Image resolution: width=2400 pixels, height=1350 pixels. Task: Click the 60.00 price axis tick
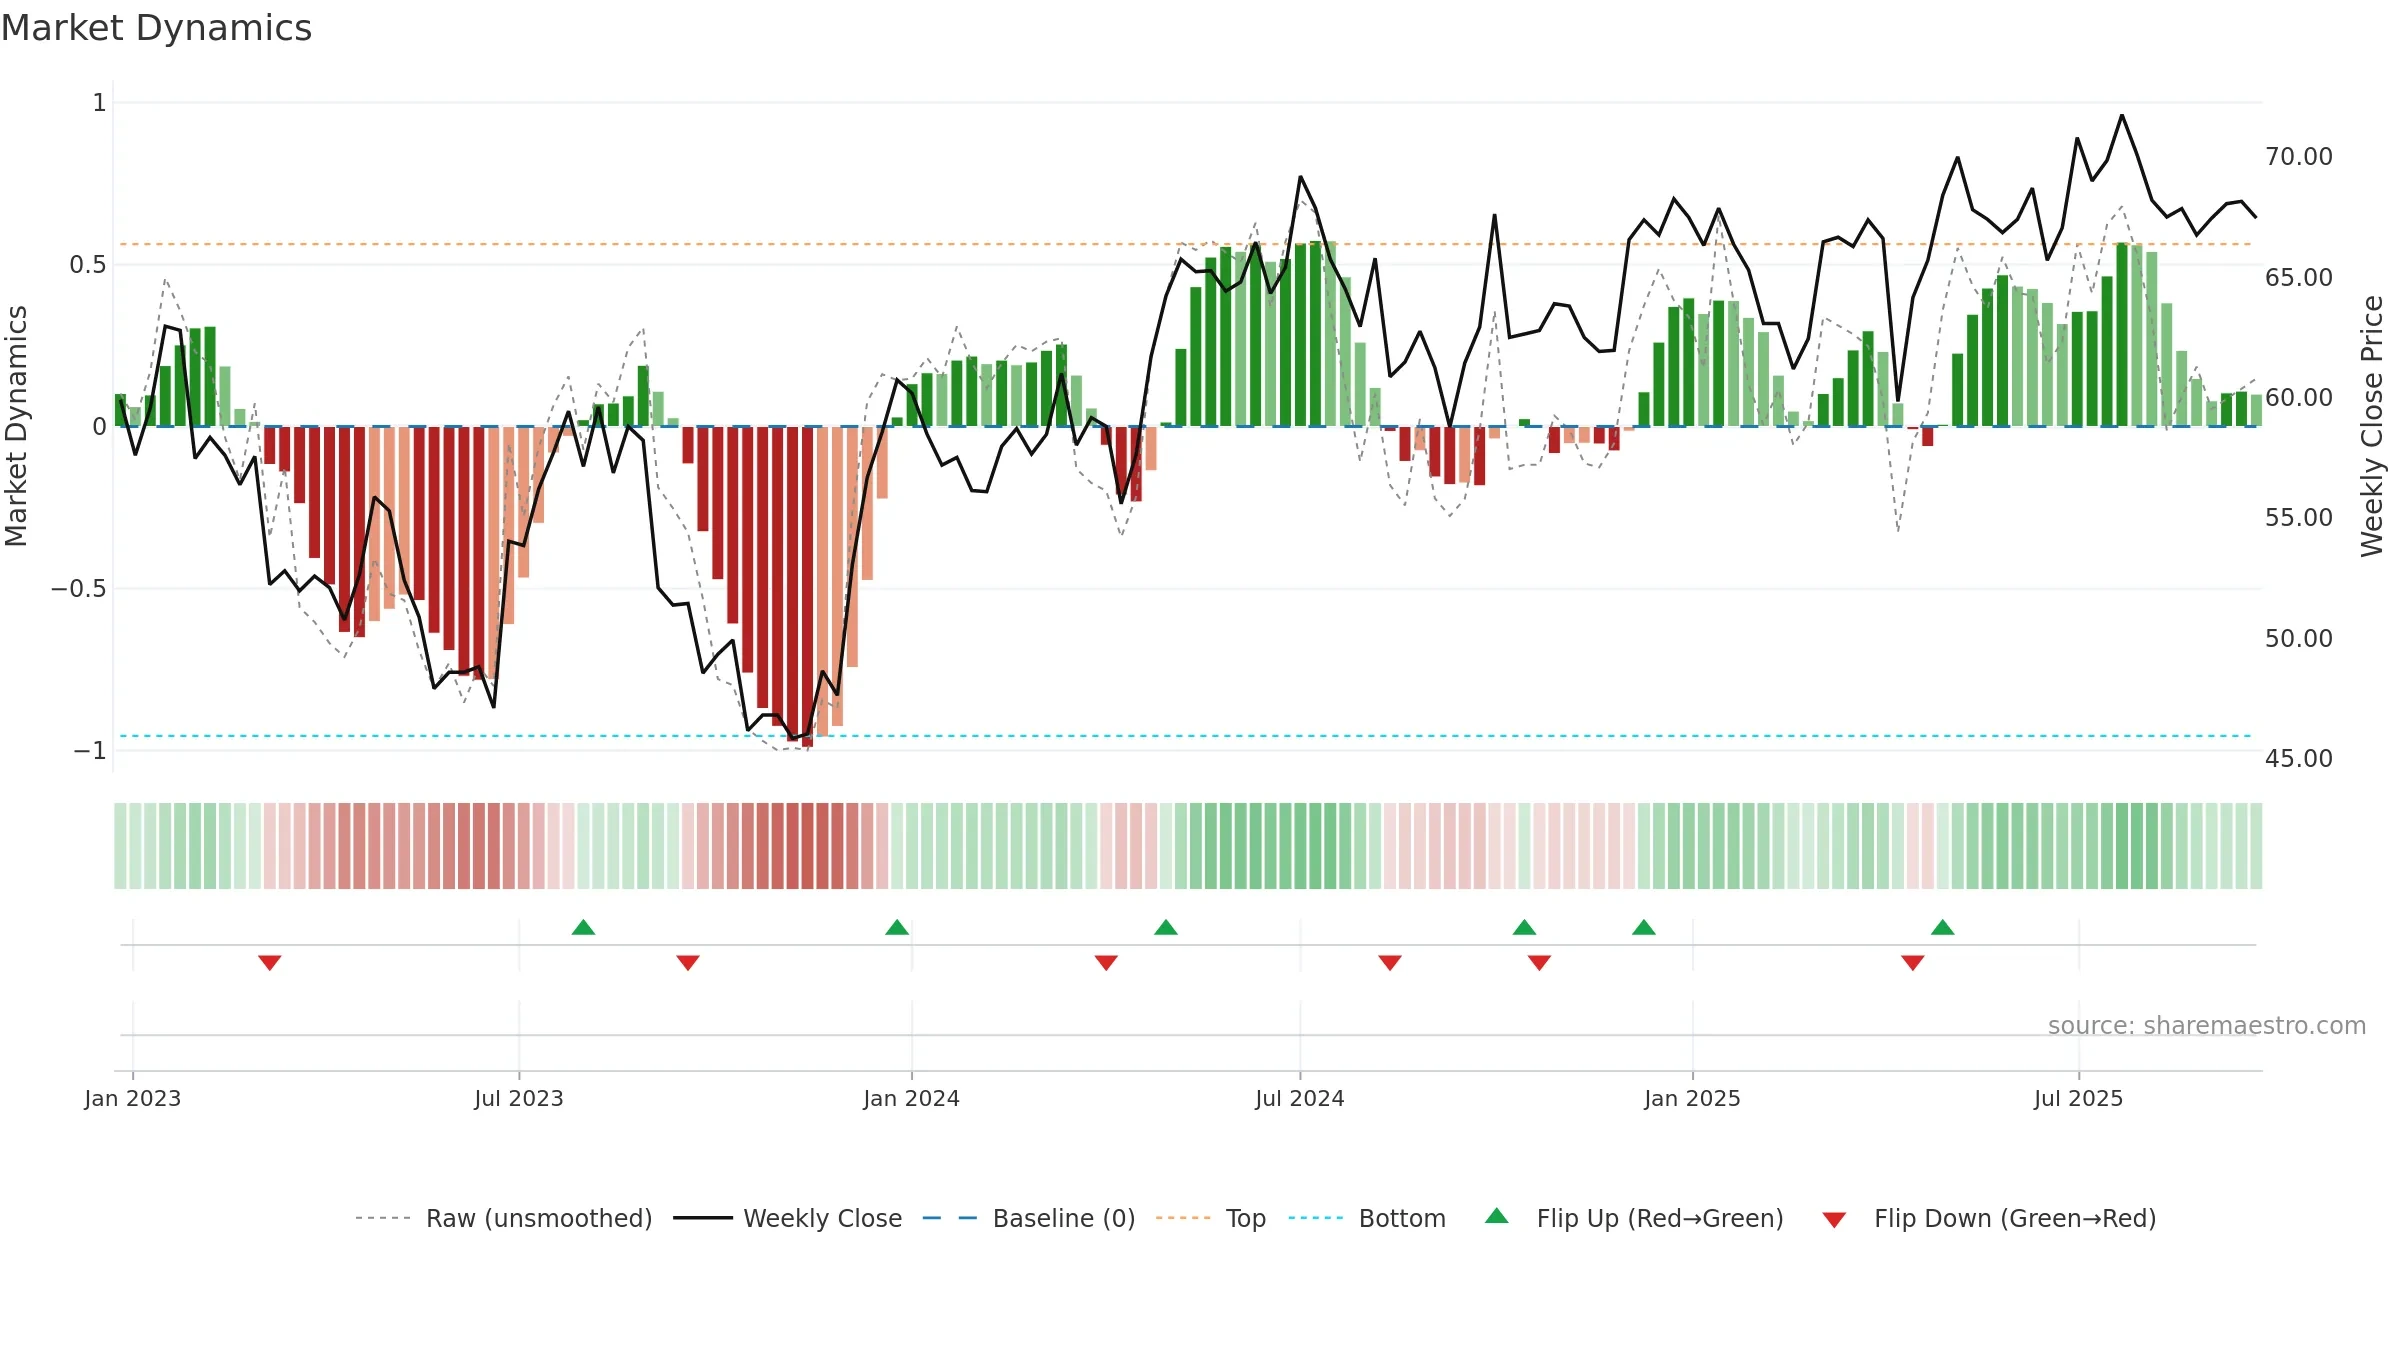[x=2299, y=397]
